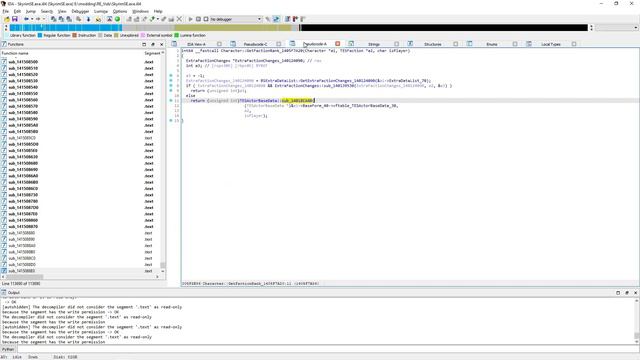This screenshot has width=640, height=360.
Task: Click the start debugger play icon
Action: point(190,19)
